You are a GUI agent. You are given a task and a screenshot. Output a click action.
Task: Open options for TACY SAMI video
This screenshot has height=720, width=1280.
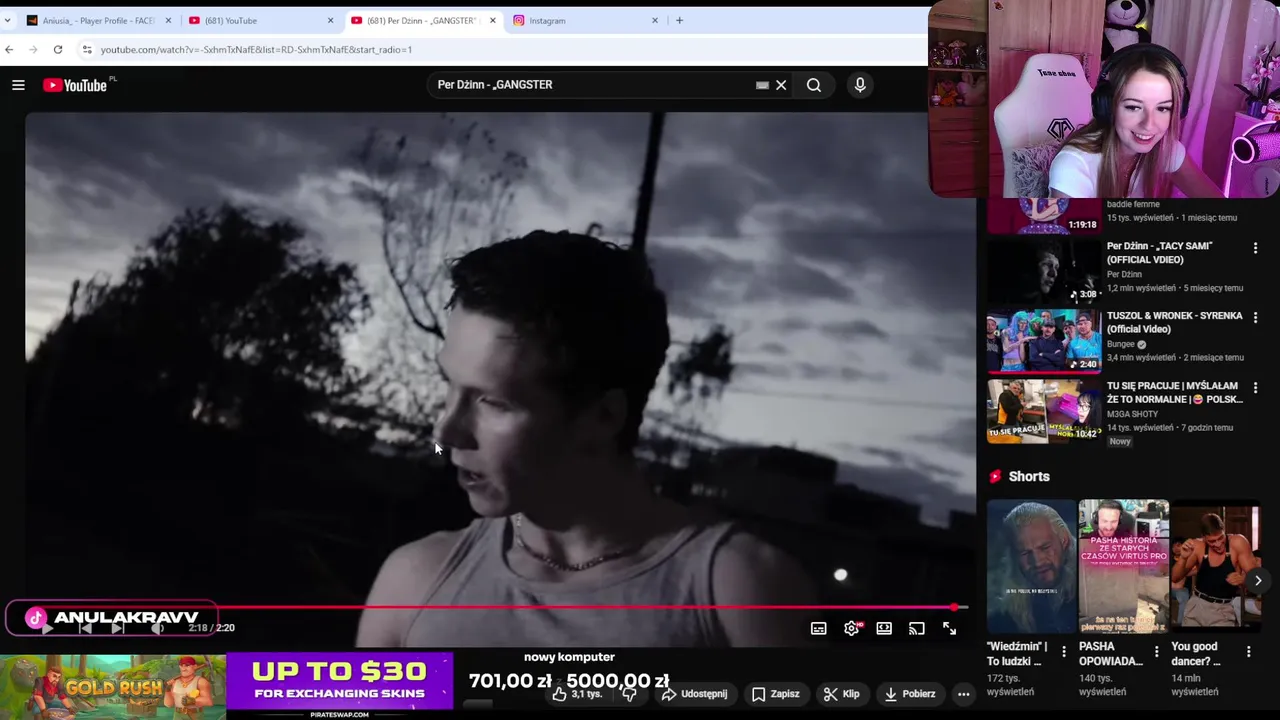tap(1255, 248)
